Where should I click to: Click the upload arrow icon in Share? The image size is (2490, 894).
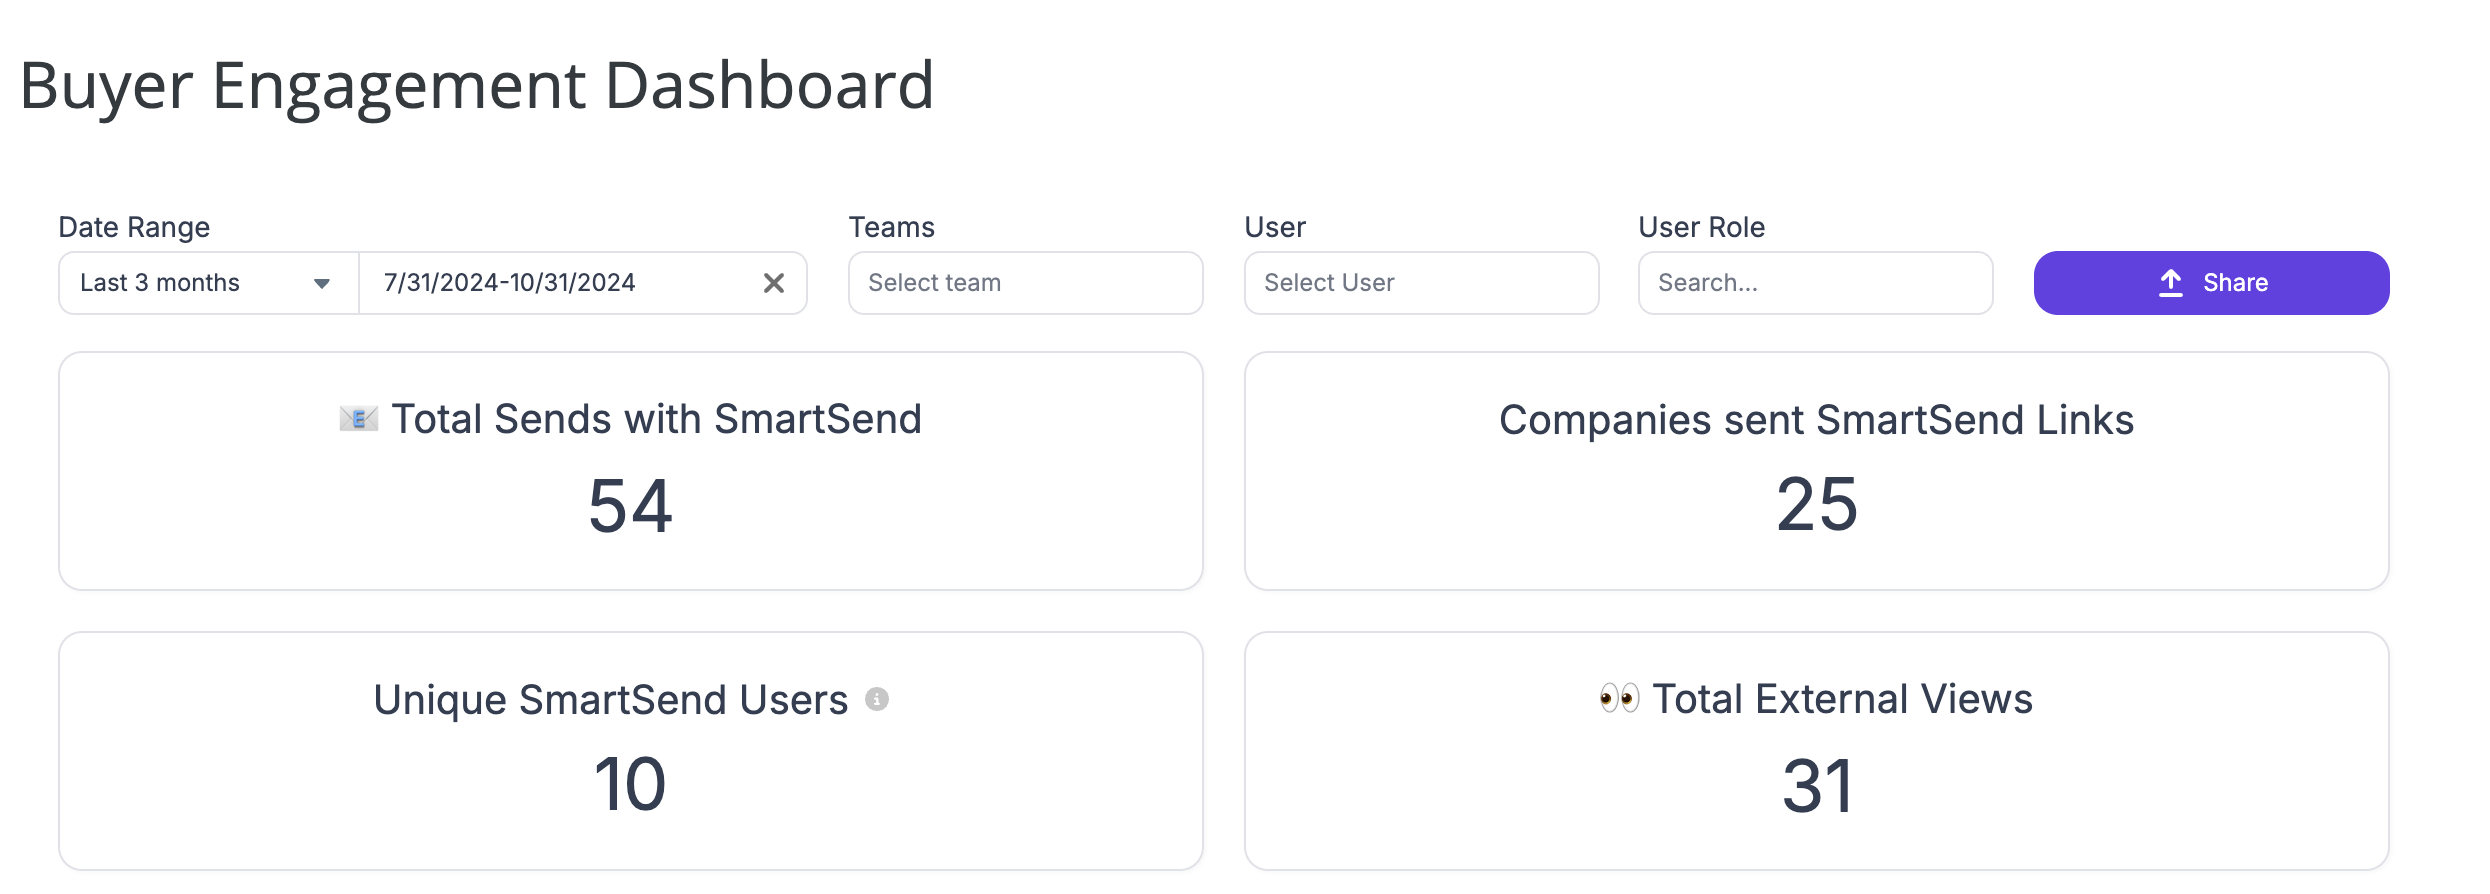point(2170,283)
